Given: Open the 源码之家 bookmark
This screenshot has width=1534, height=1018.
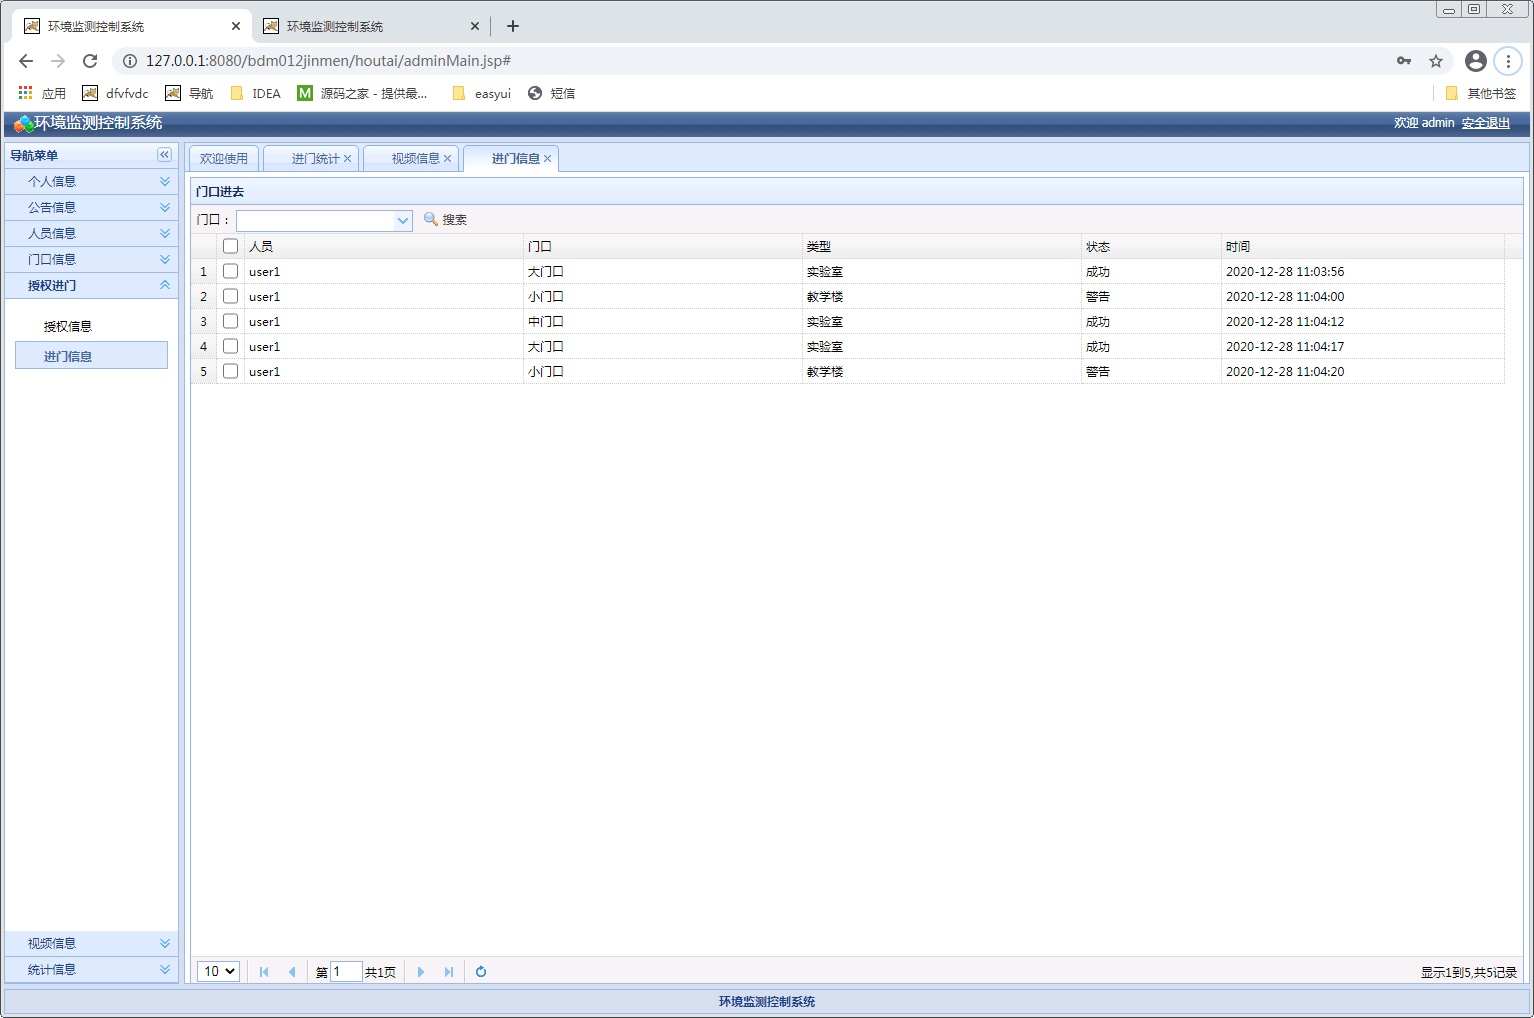Looking at the screenshot, I should tap(362, 93).
